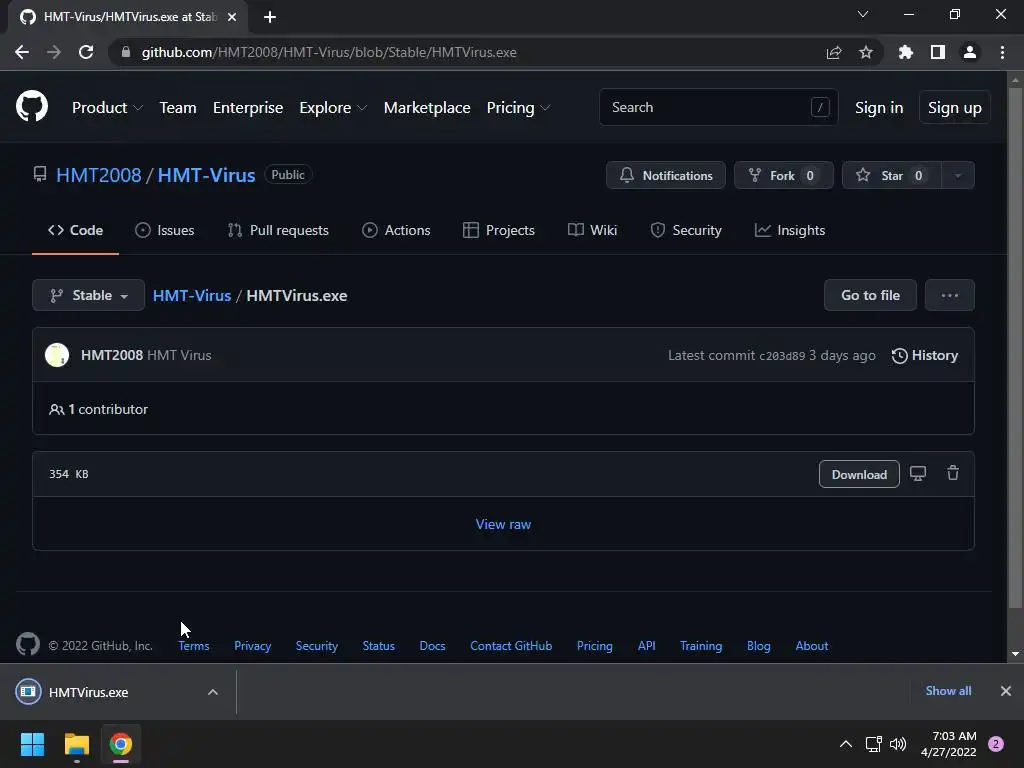Click the Go to file button

coord(871,295)
